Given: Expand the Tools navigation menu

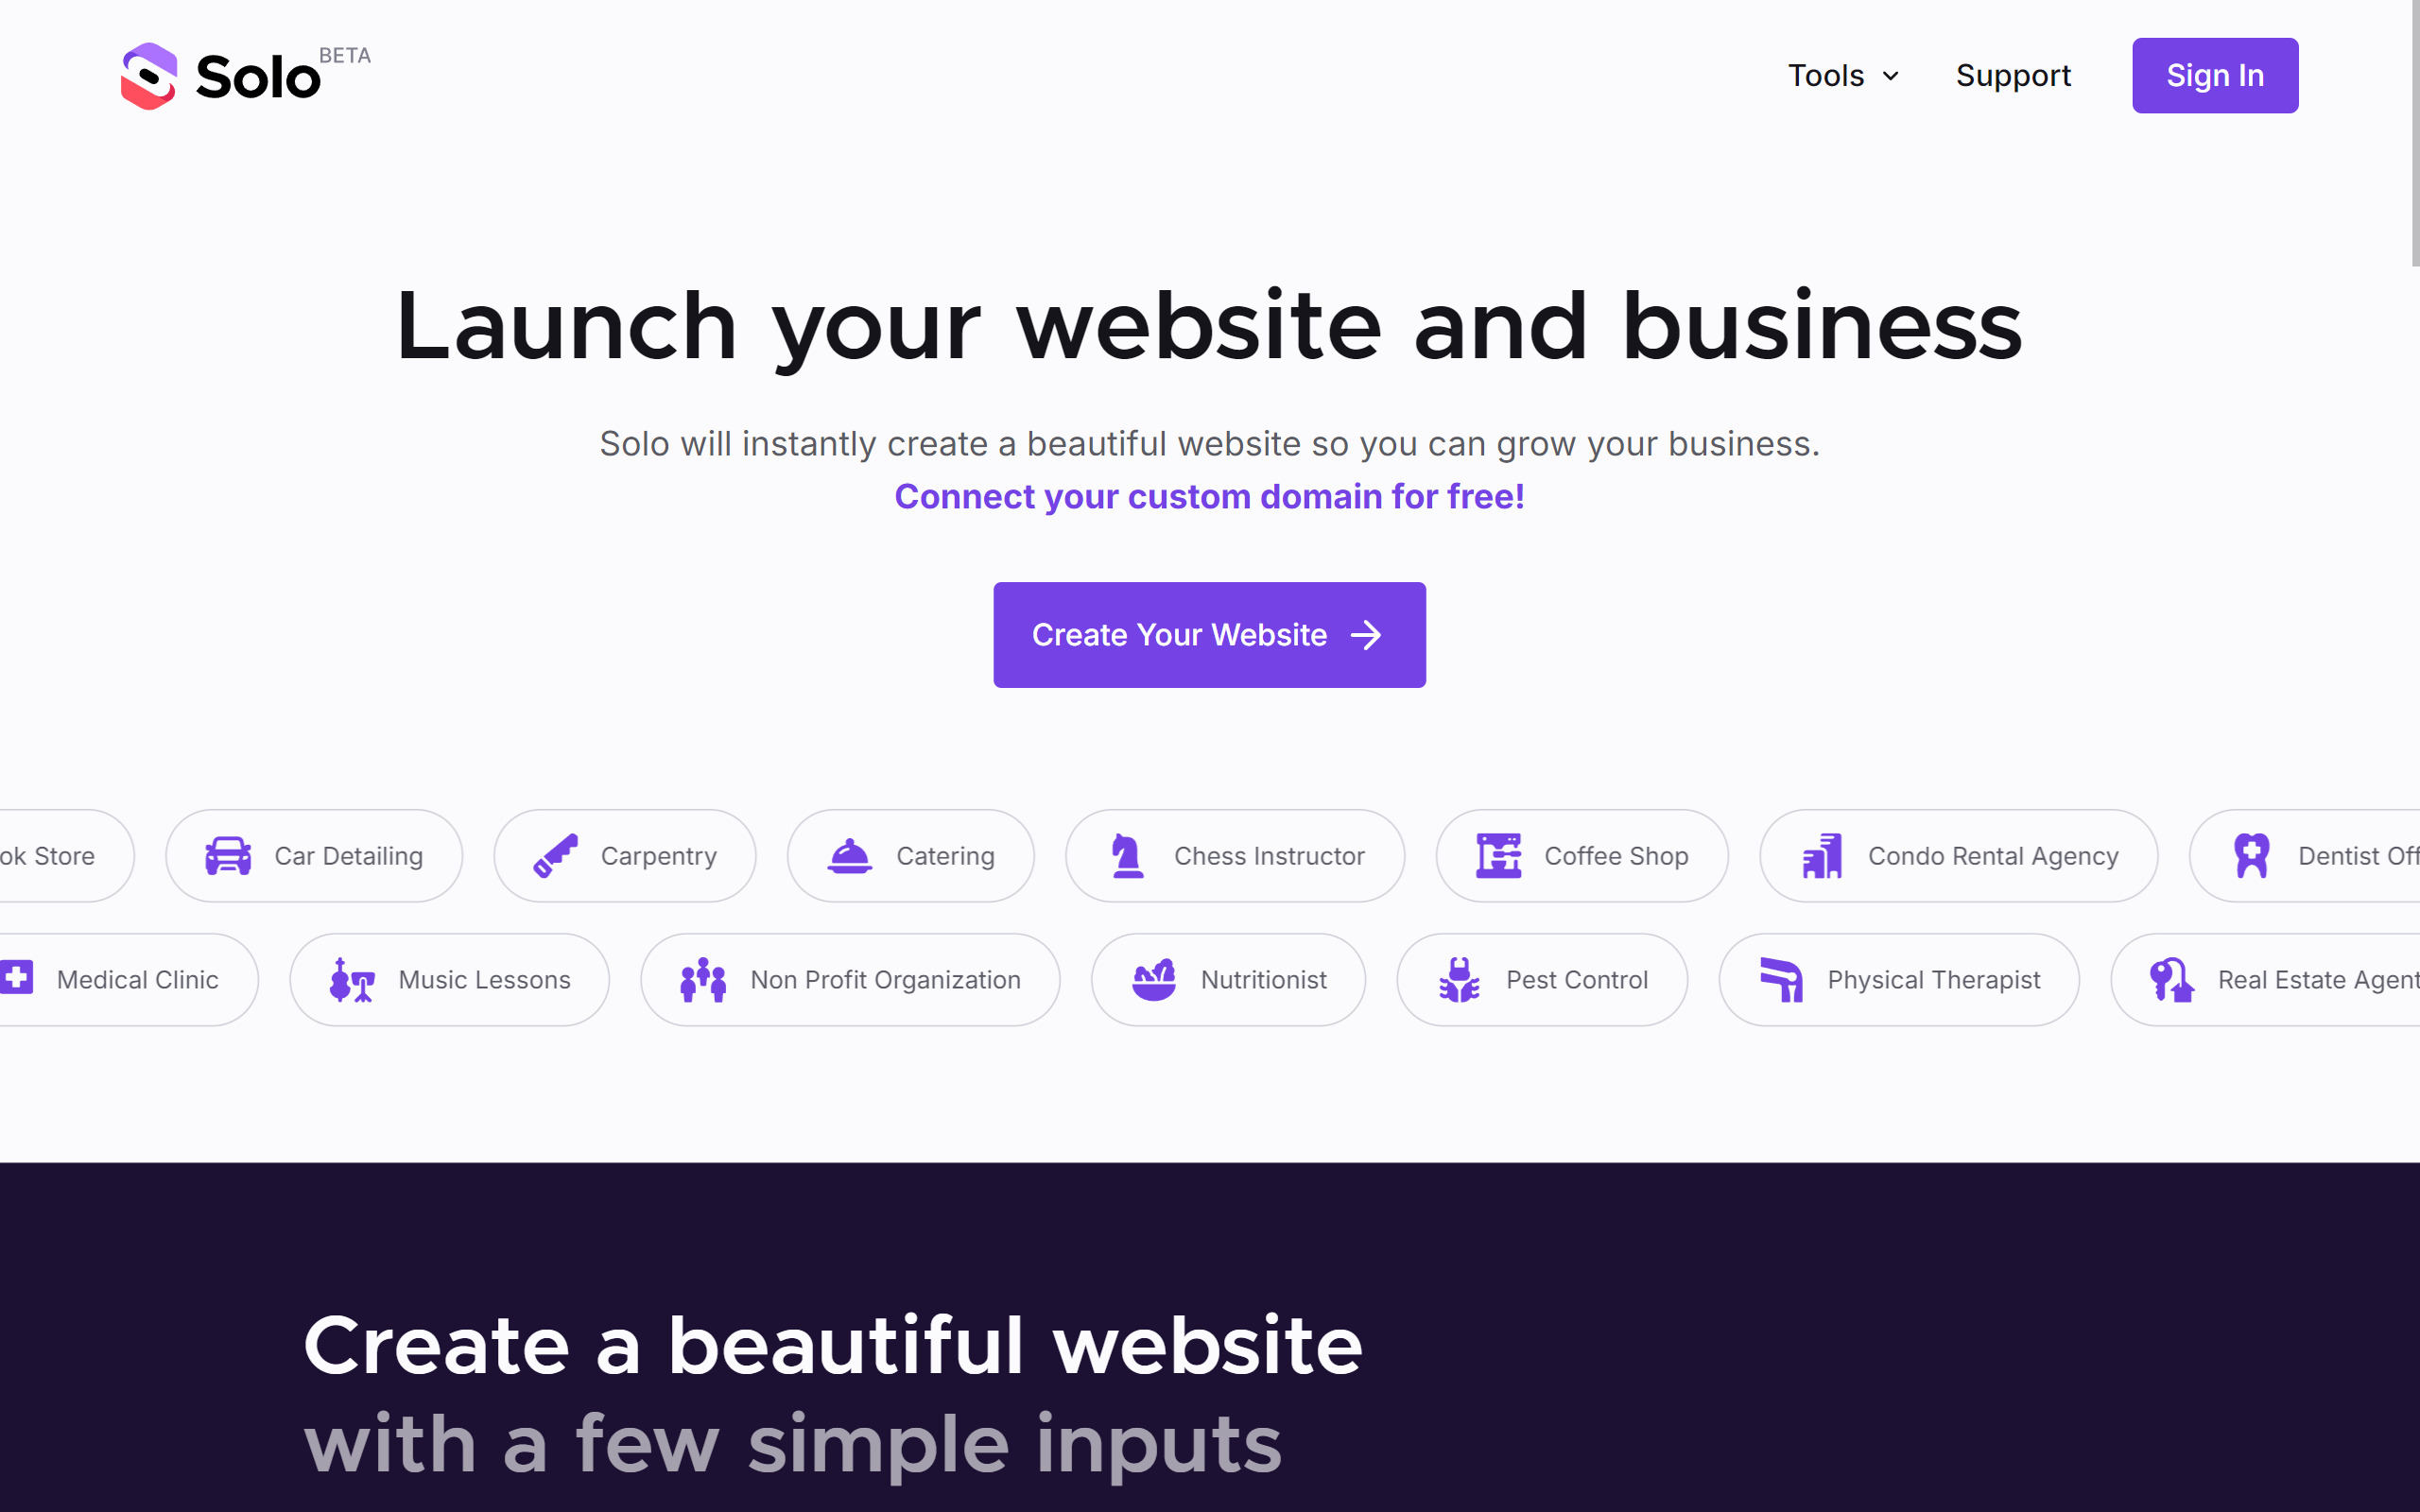Looking at the screenshot, I should tap(1843, 75).
